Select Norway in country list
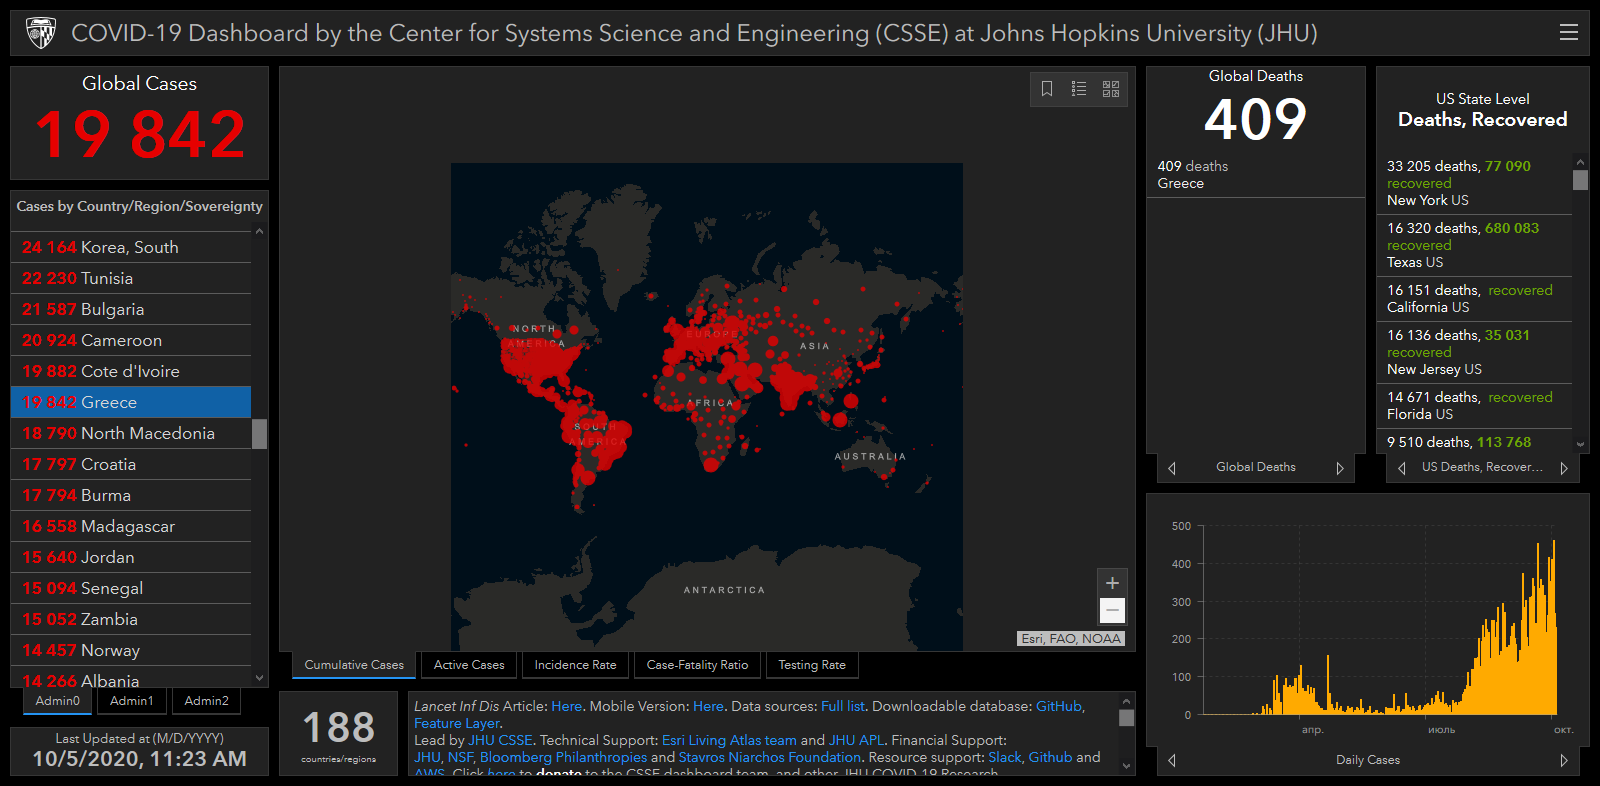Screen dimensions: 1600x786 (131, 650)
